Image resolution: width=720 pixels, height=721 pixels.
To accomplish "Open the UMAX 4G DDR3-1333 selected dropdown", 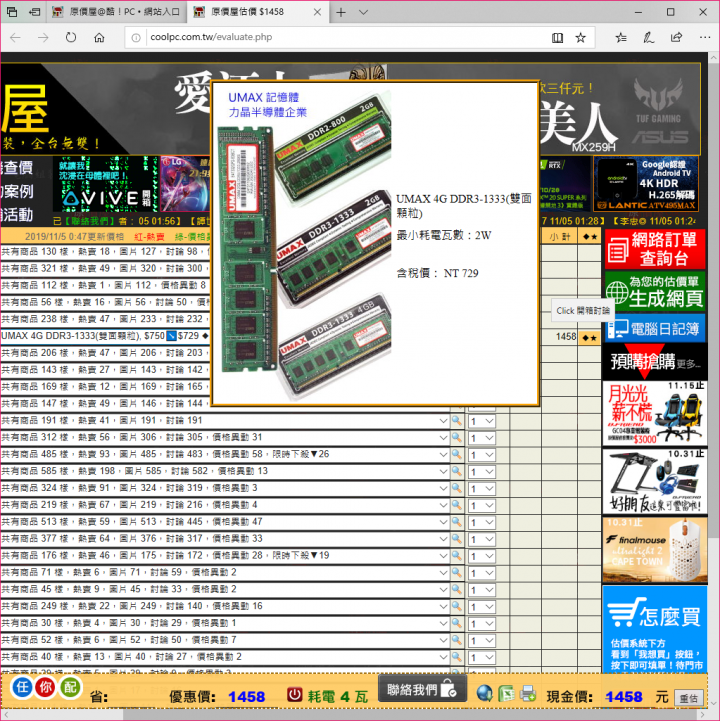I will 105,336.
